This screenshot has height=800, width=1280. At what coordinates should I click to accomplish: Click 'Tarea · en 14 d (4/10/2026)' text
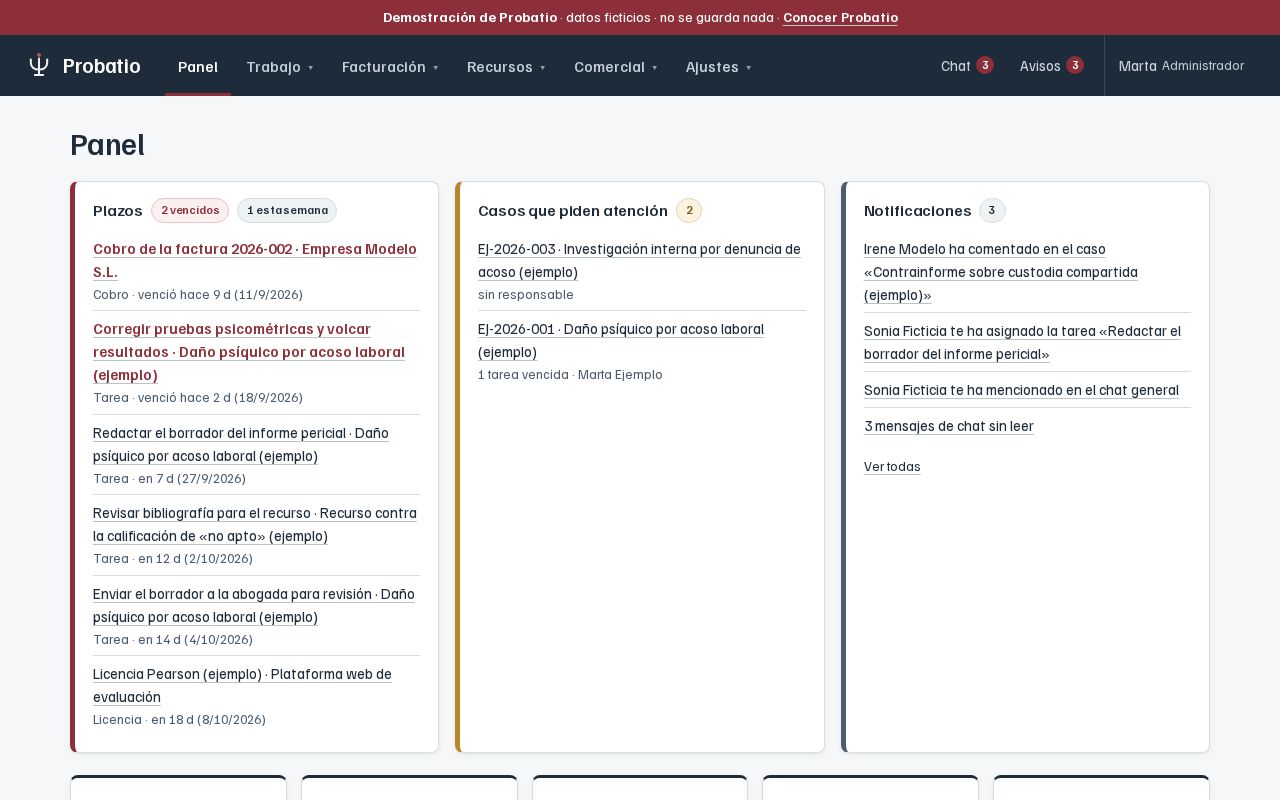coord(173,639)
